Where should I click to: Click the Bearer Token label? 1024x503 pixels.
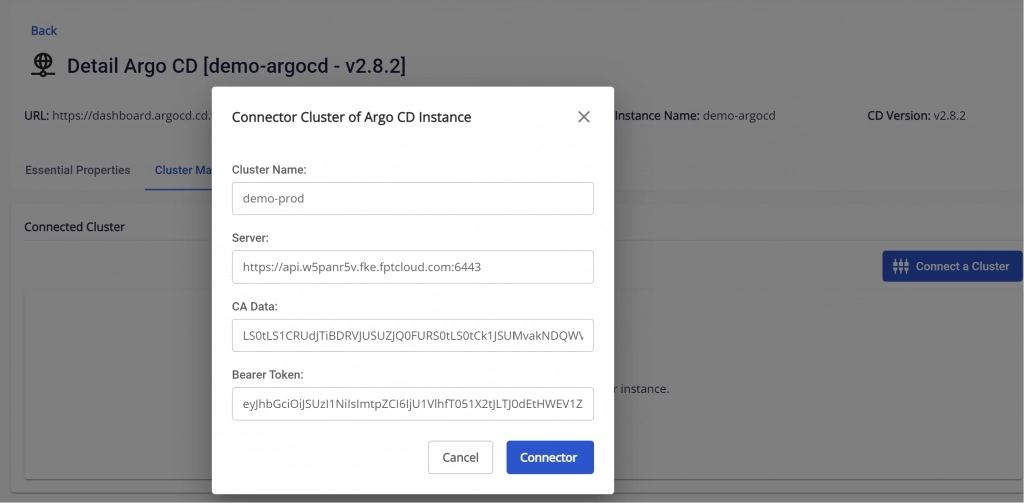268,375
